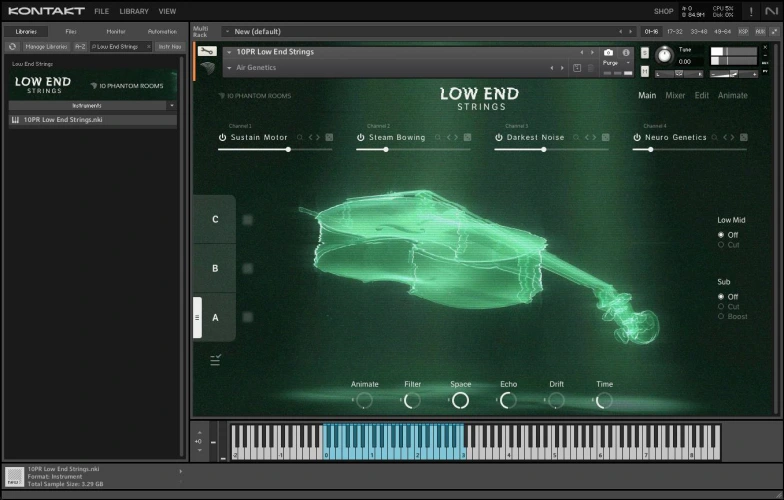
Task: Expand the Instruments dropdown in library
Action: 172,105
